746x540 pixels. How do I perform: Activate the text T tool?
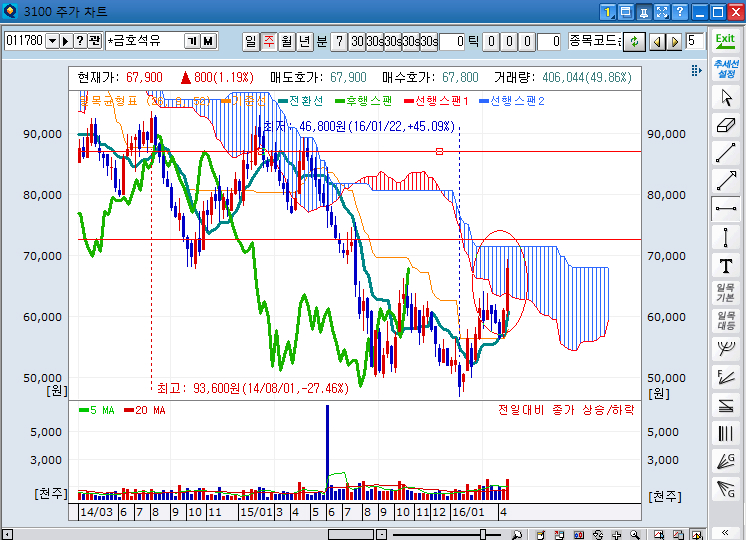(x=726, y=265)
